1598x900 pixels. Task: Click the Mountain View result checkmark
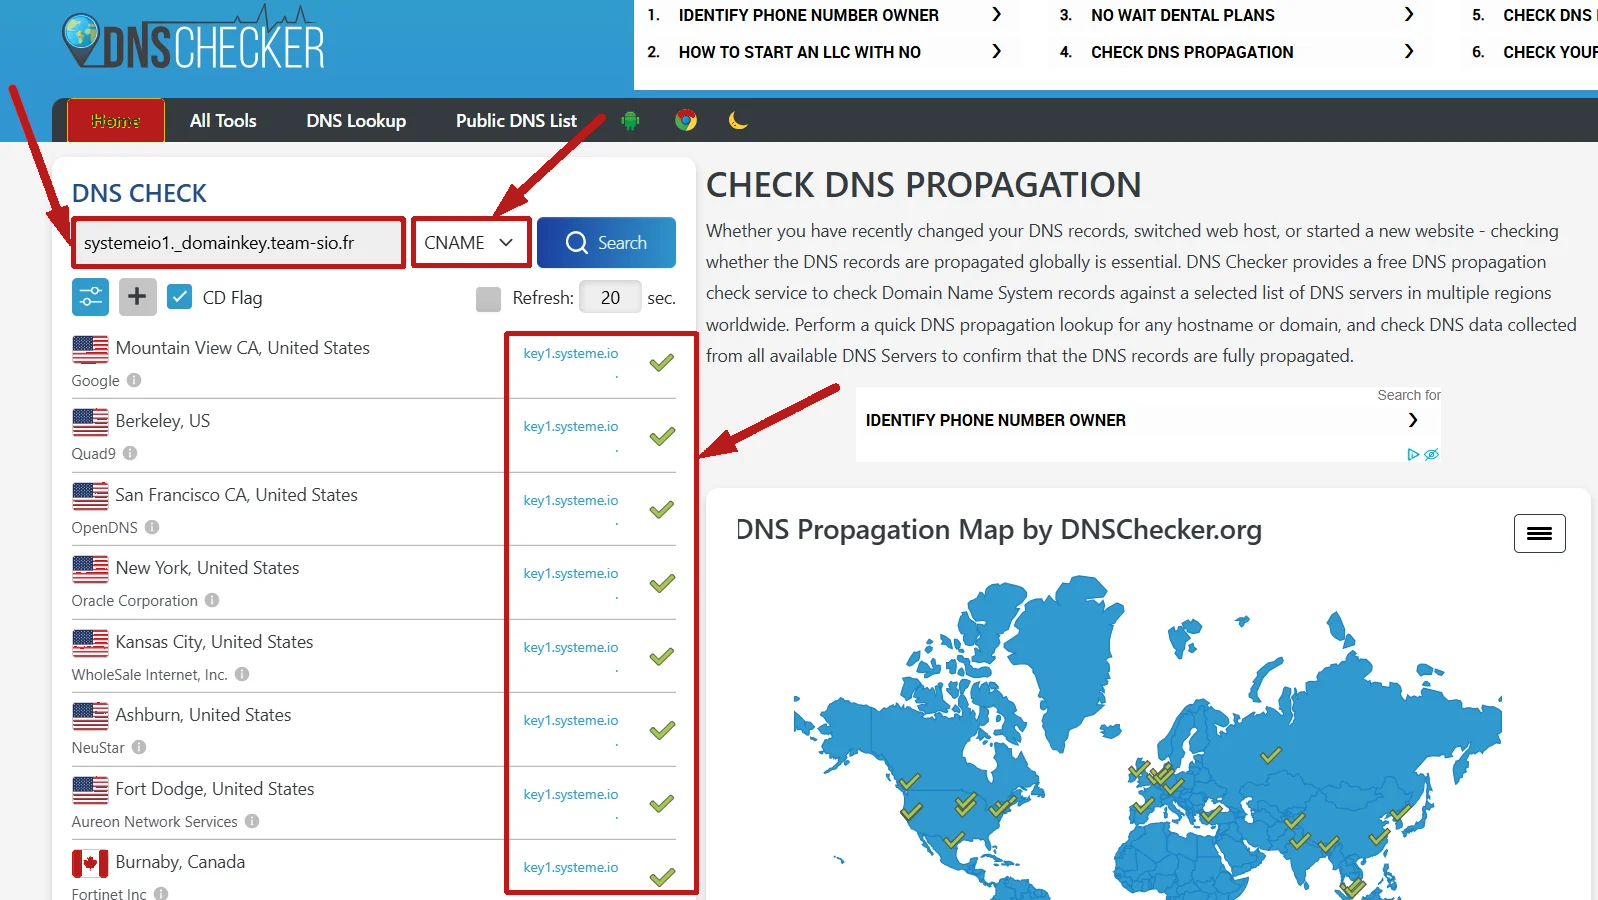(x=661, y=363)
